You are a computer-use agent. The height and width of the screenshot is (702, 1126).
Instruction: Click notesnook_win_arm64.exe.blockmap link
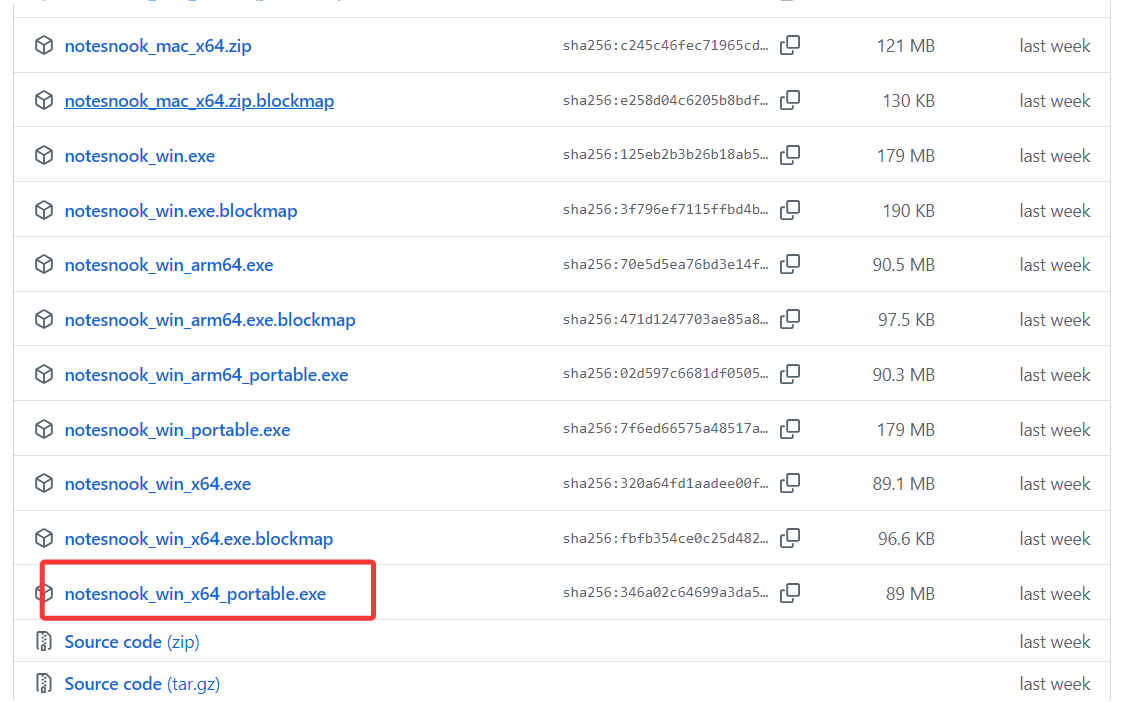point(210,320)
